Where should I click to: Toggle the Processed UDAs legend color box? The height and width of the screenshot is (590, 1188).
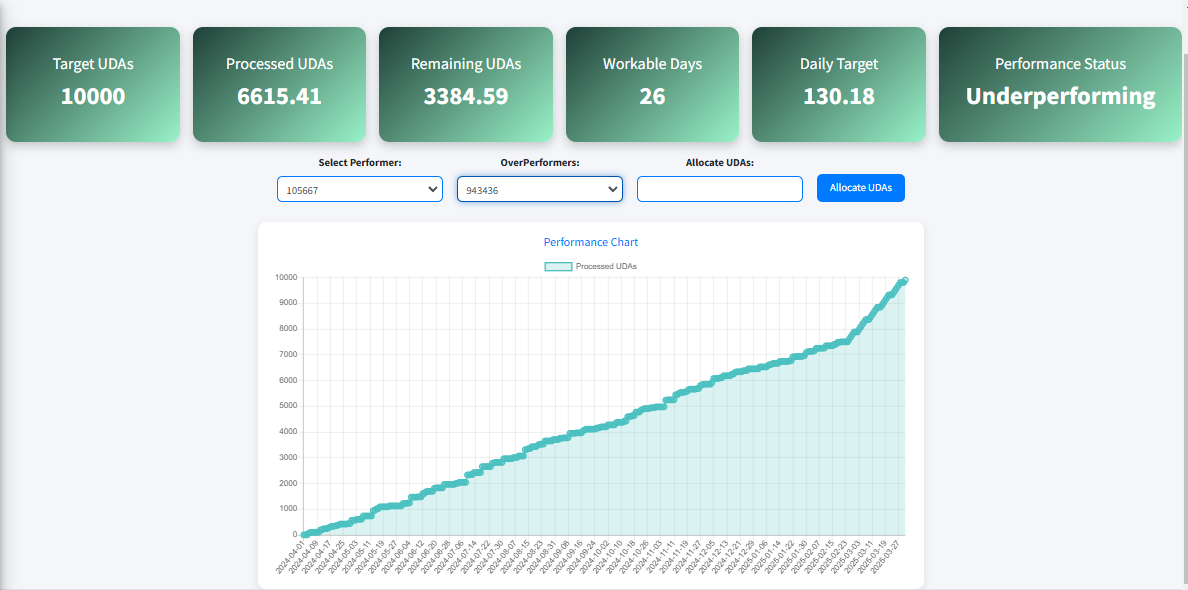(558, 267)
